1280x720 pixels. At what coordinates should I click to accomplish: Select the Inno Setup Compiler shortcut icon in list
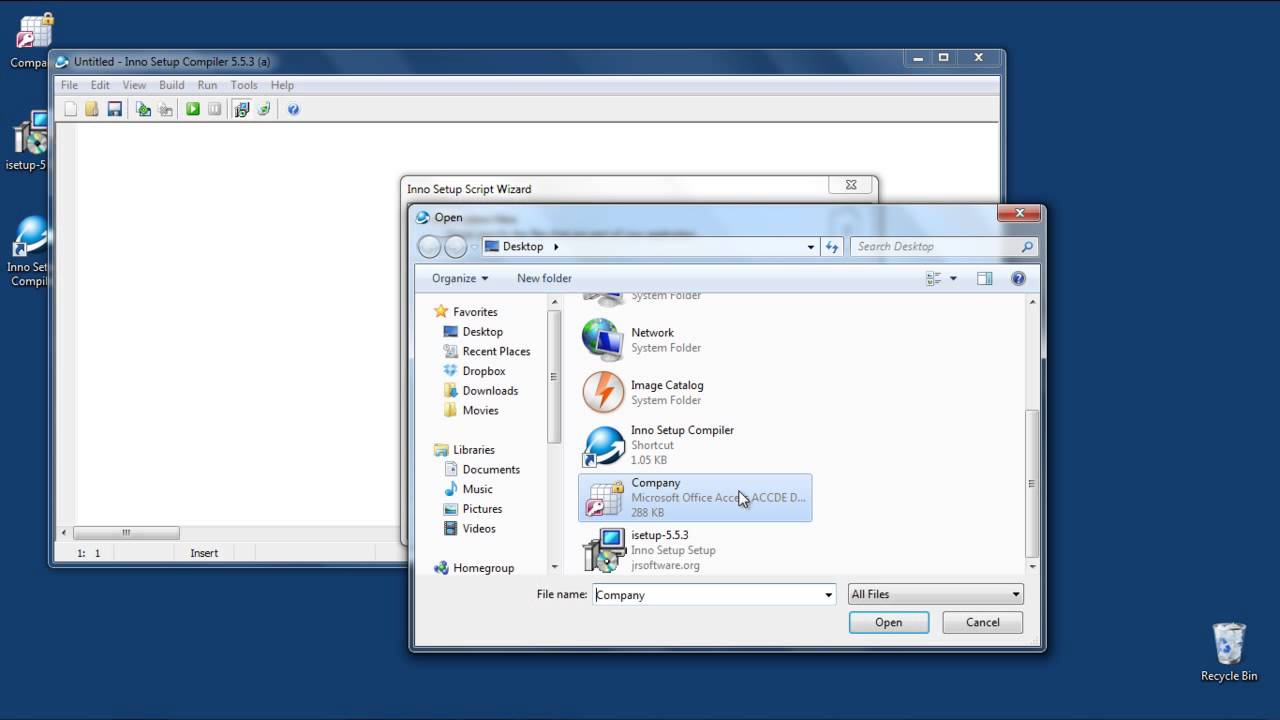pyautogui.click(x=603, y=445)
